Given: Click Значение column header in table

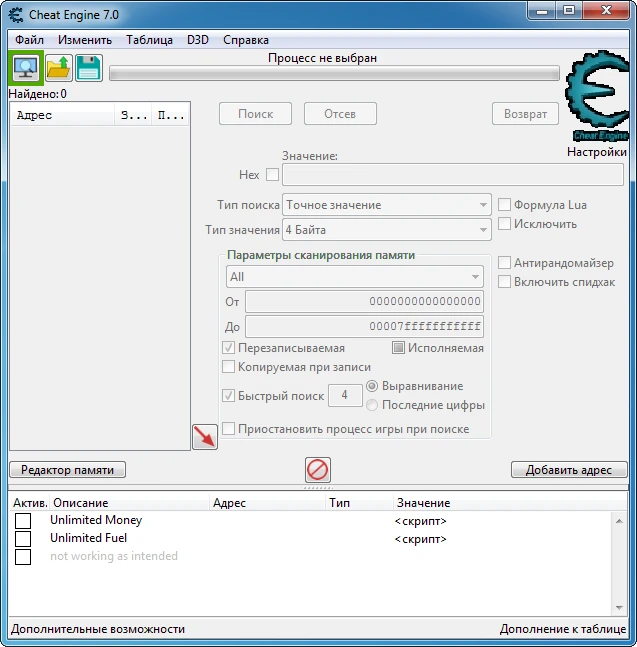Looking at the screenshot, I should pyautogui.click(x=510, y=503).
